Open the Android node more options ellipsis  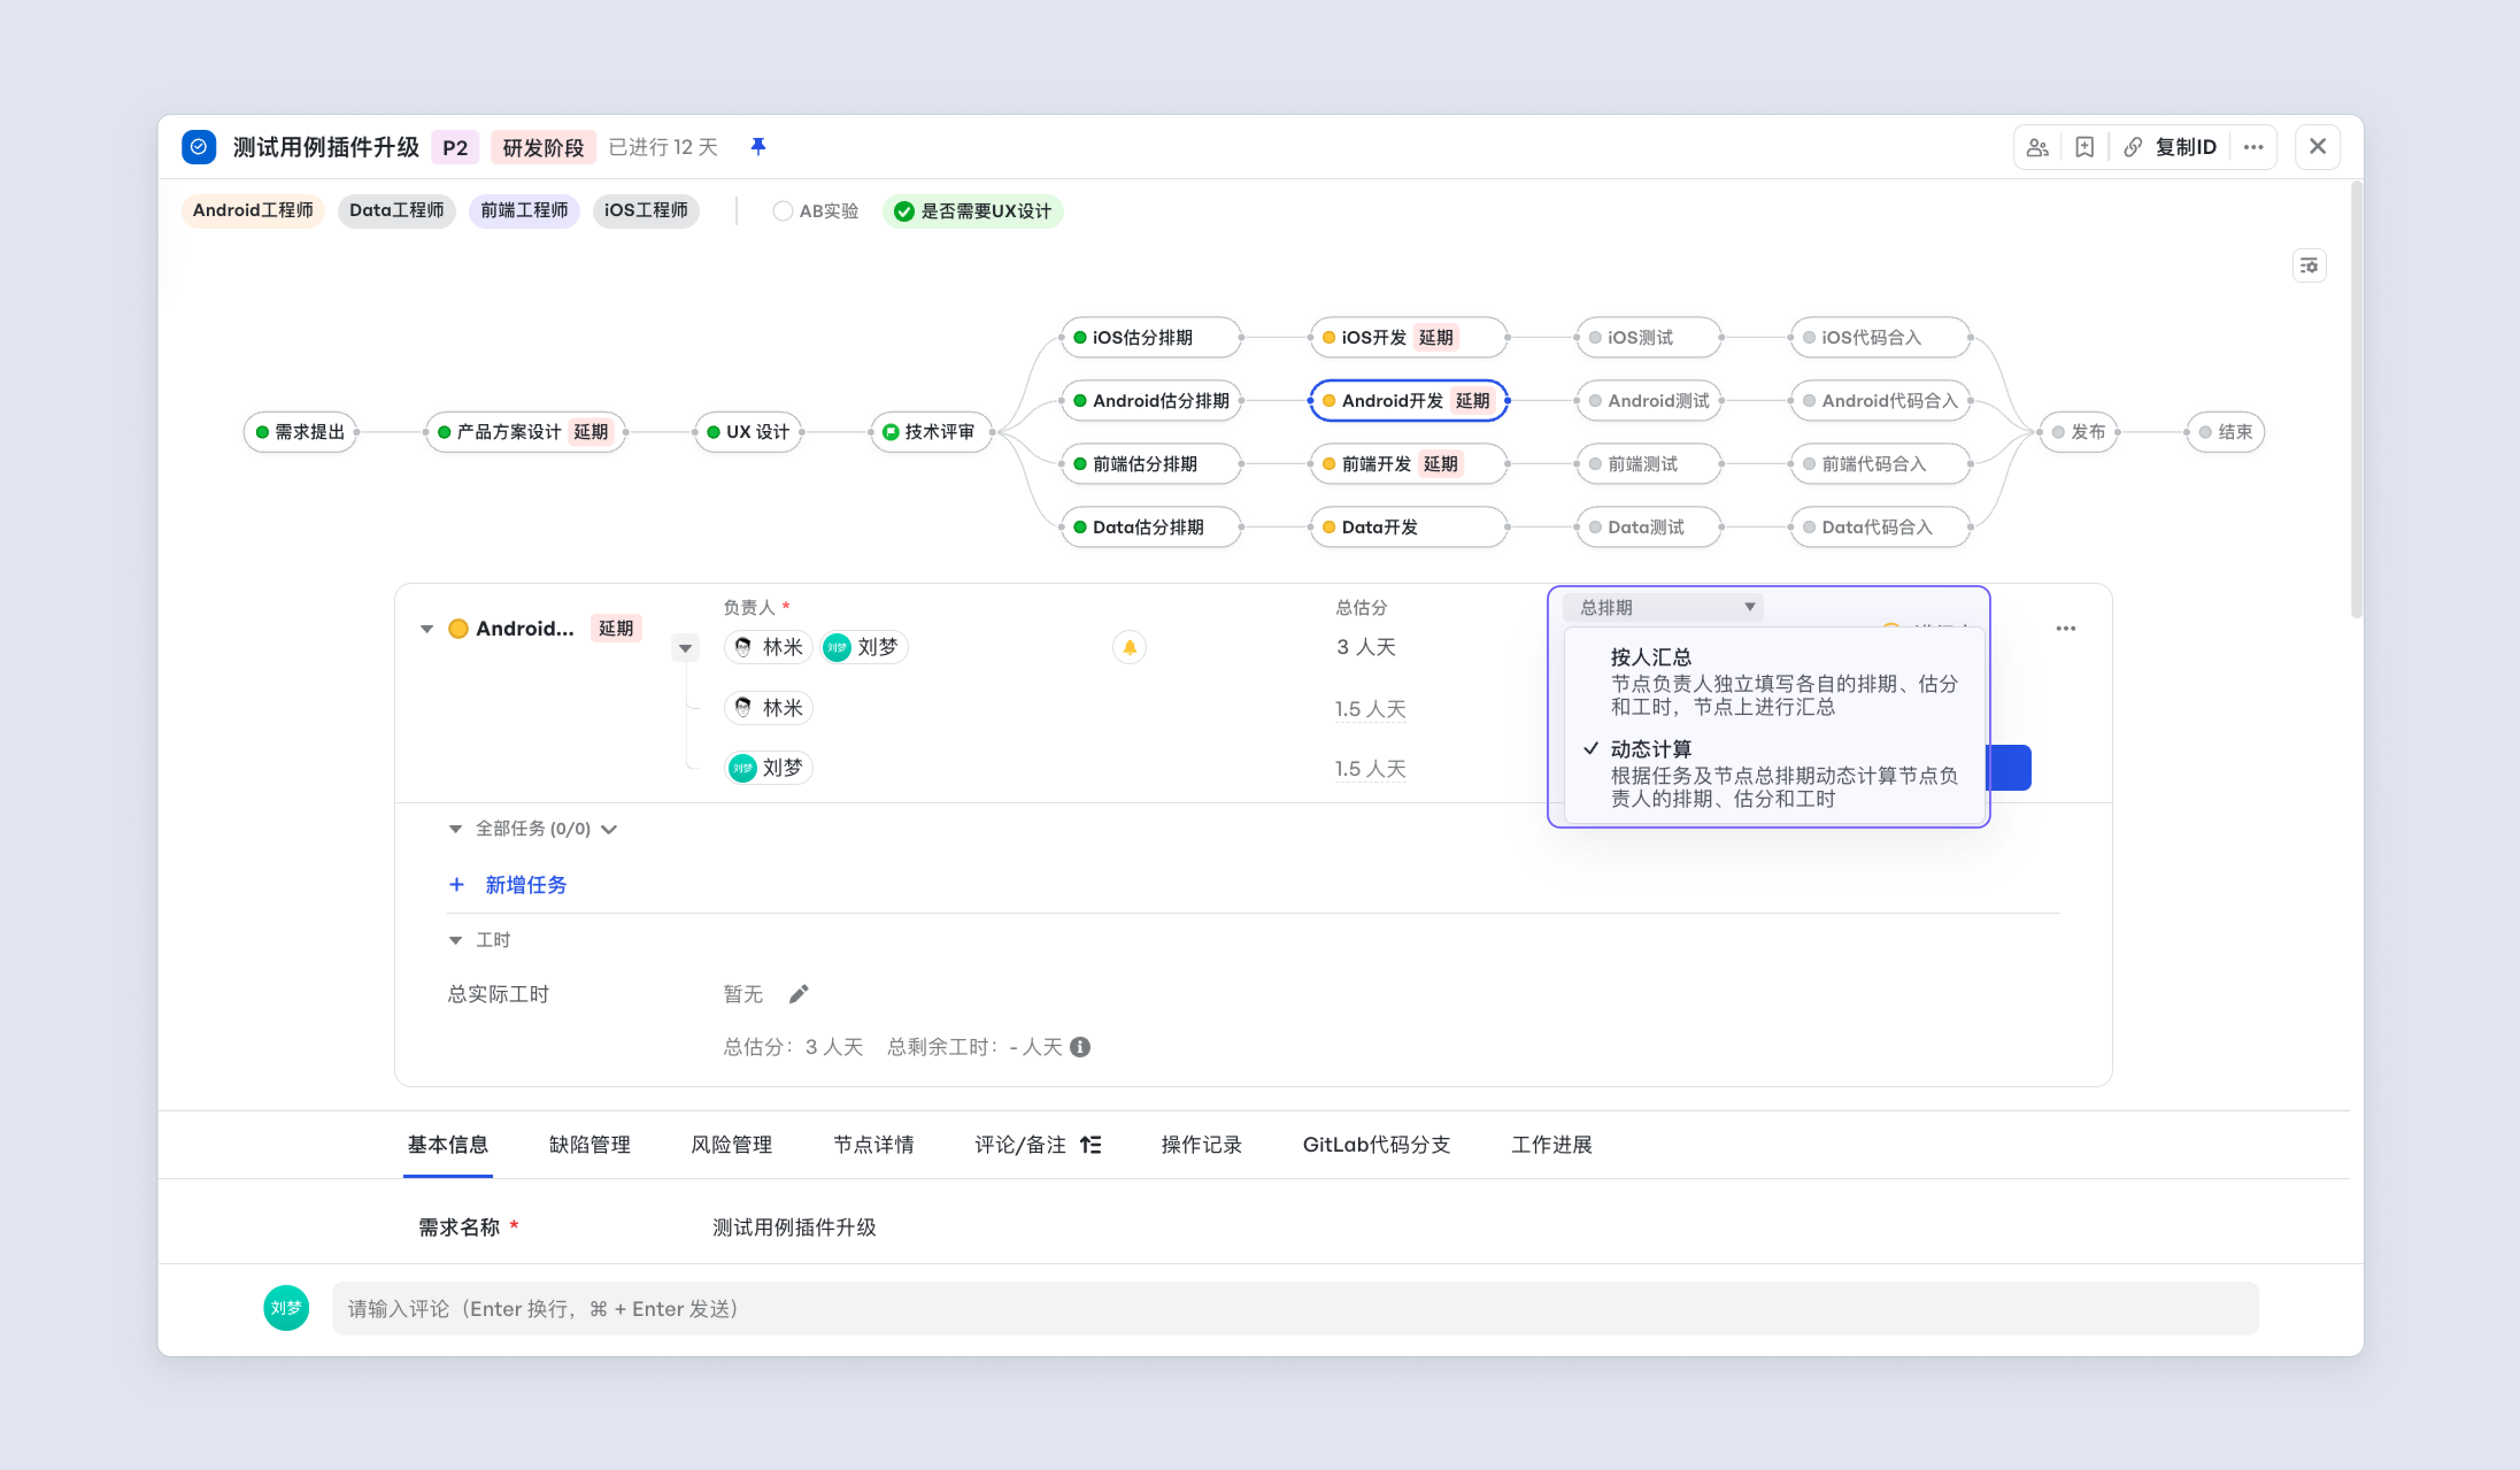pos(2066,629)
